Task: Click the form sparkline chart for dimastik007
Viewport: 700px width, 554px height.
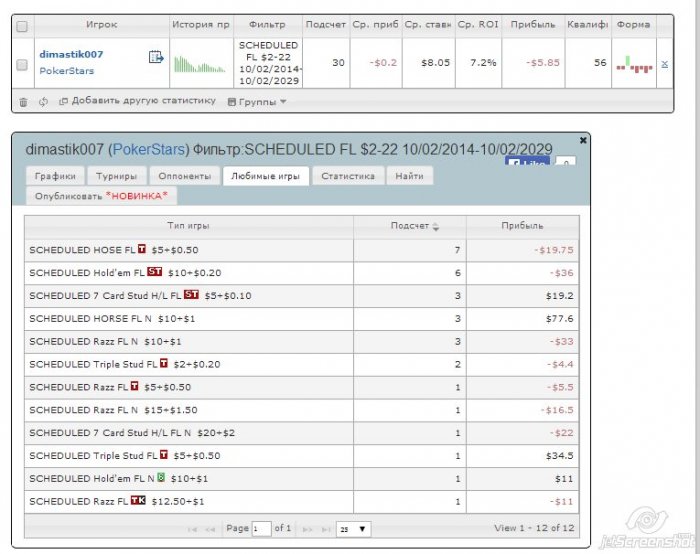Action: click(x=634, y=64)
